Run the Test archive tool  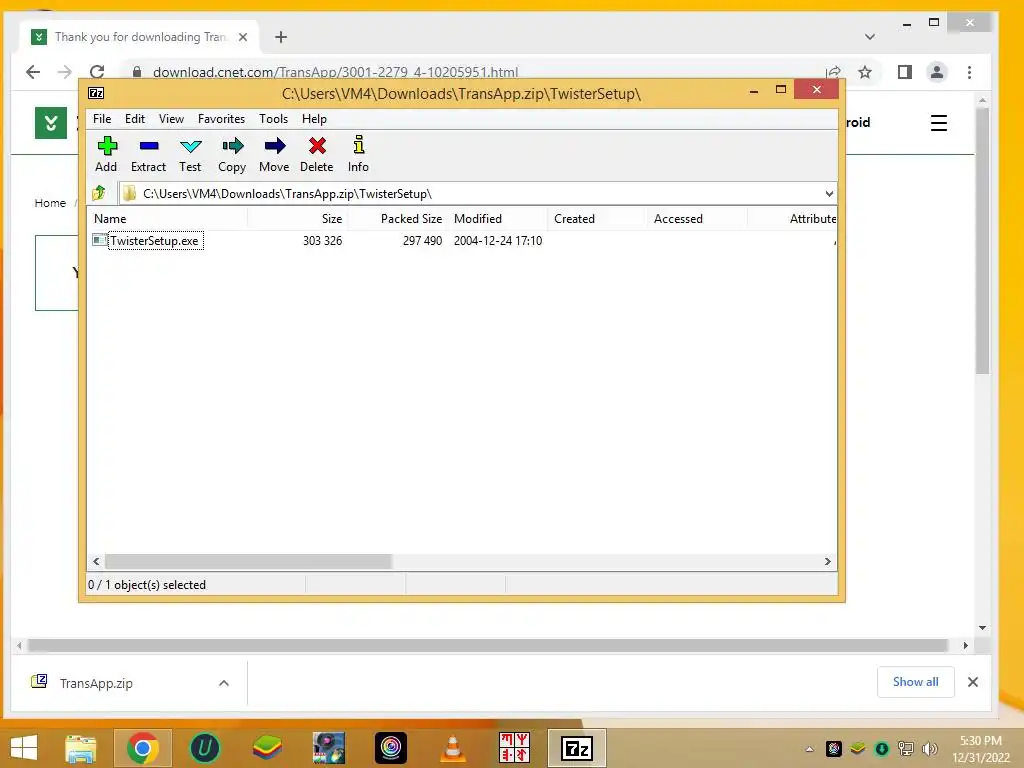(x=190, y=154)
